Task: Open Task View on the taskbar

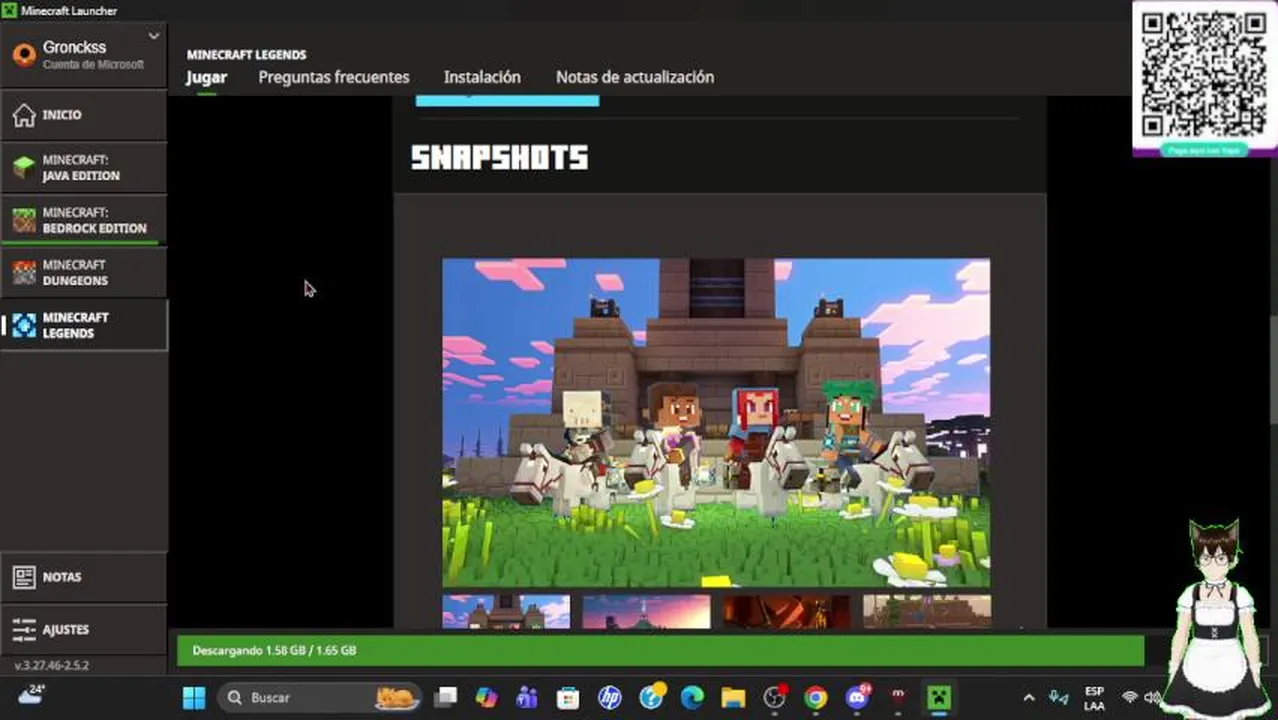Action: (446, 697)
